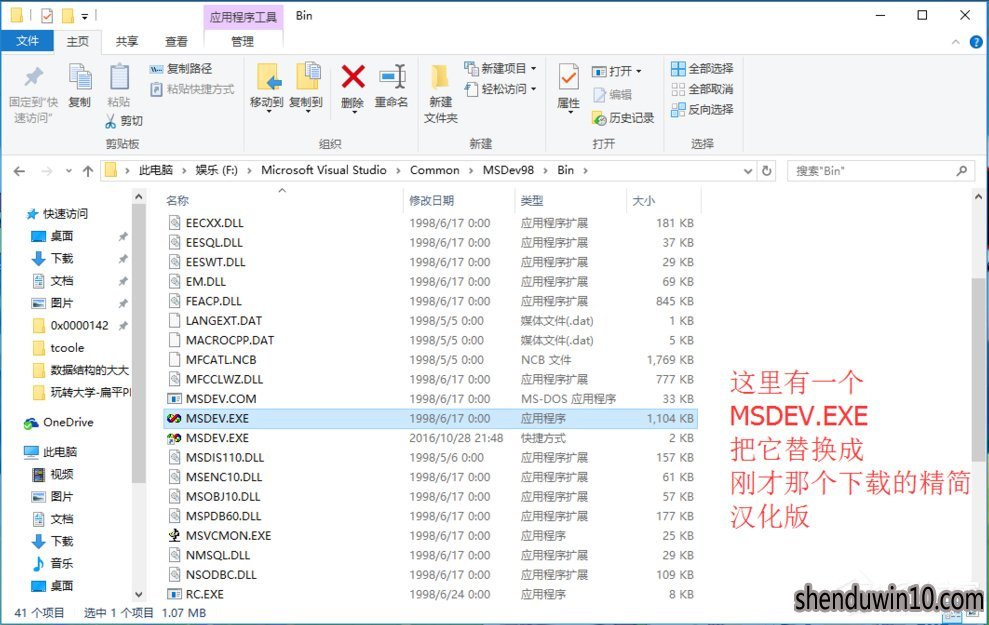
Task: Click navigation pane scrollbar down arrow
Action: click(139, 594)
